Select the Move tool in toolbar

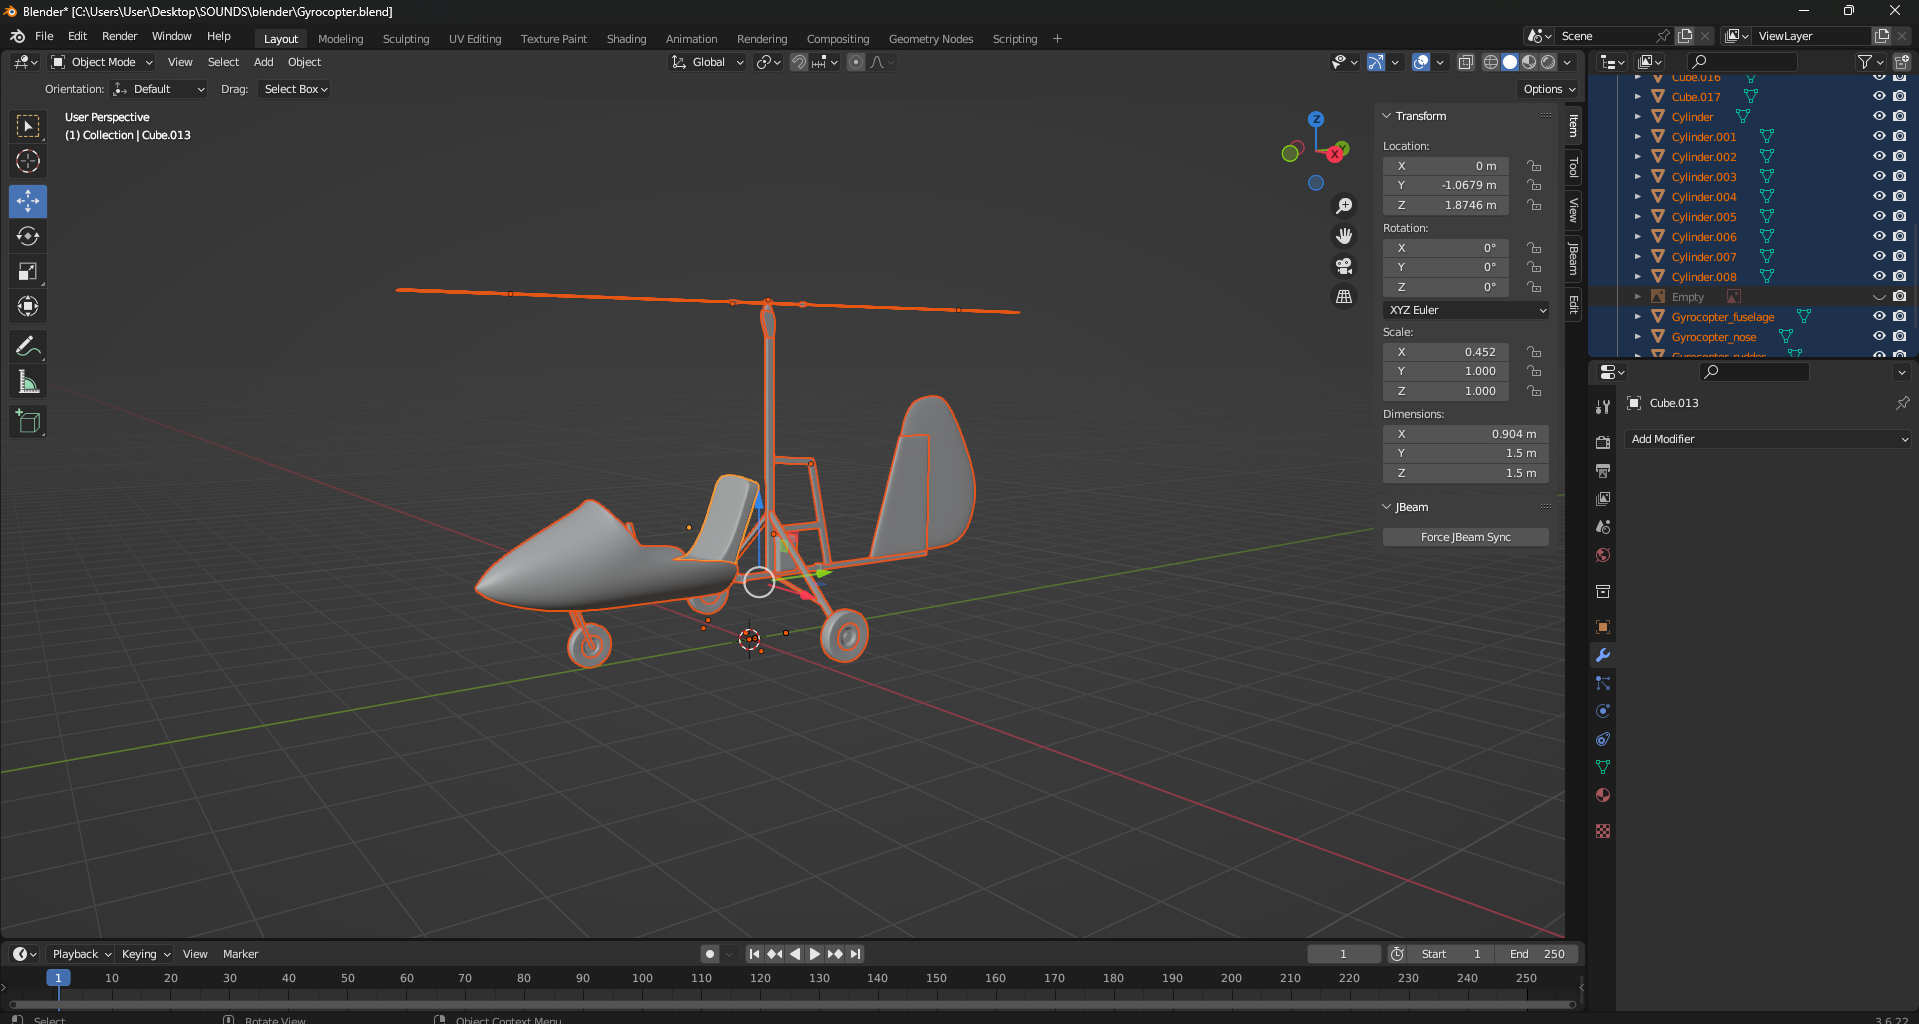tap(28, 201)
